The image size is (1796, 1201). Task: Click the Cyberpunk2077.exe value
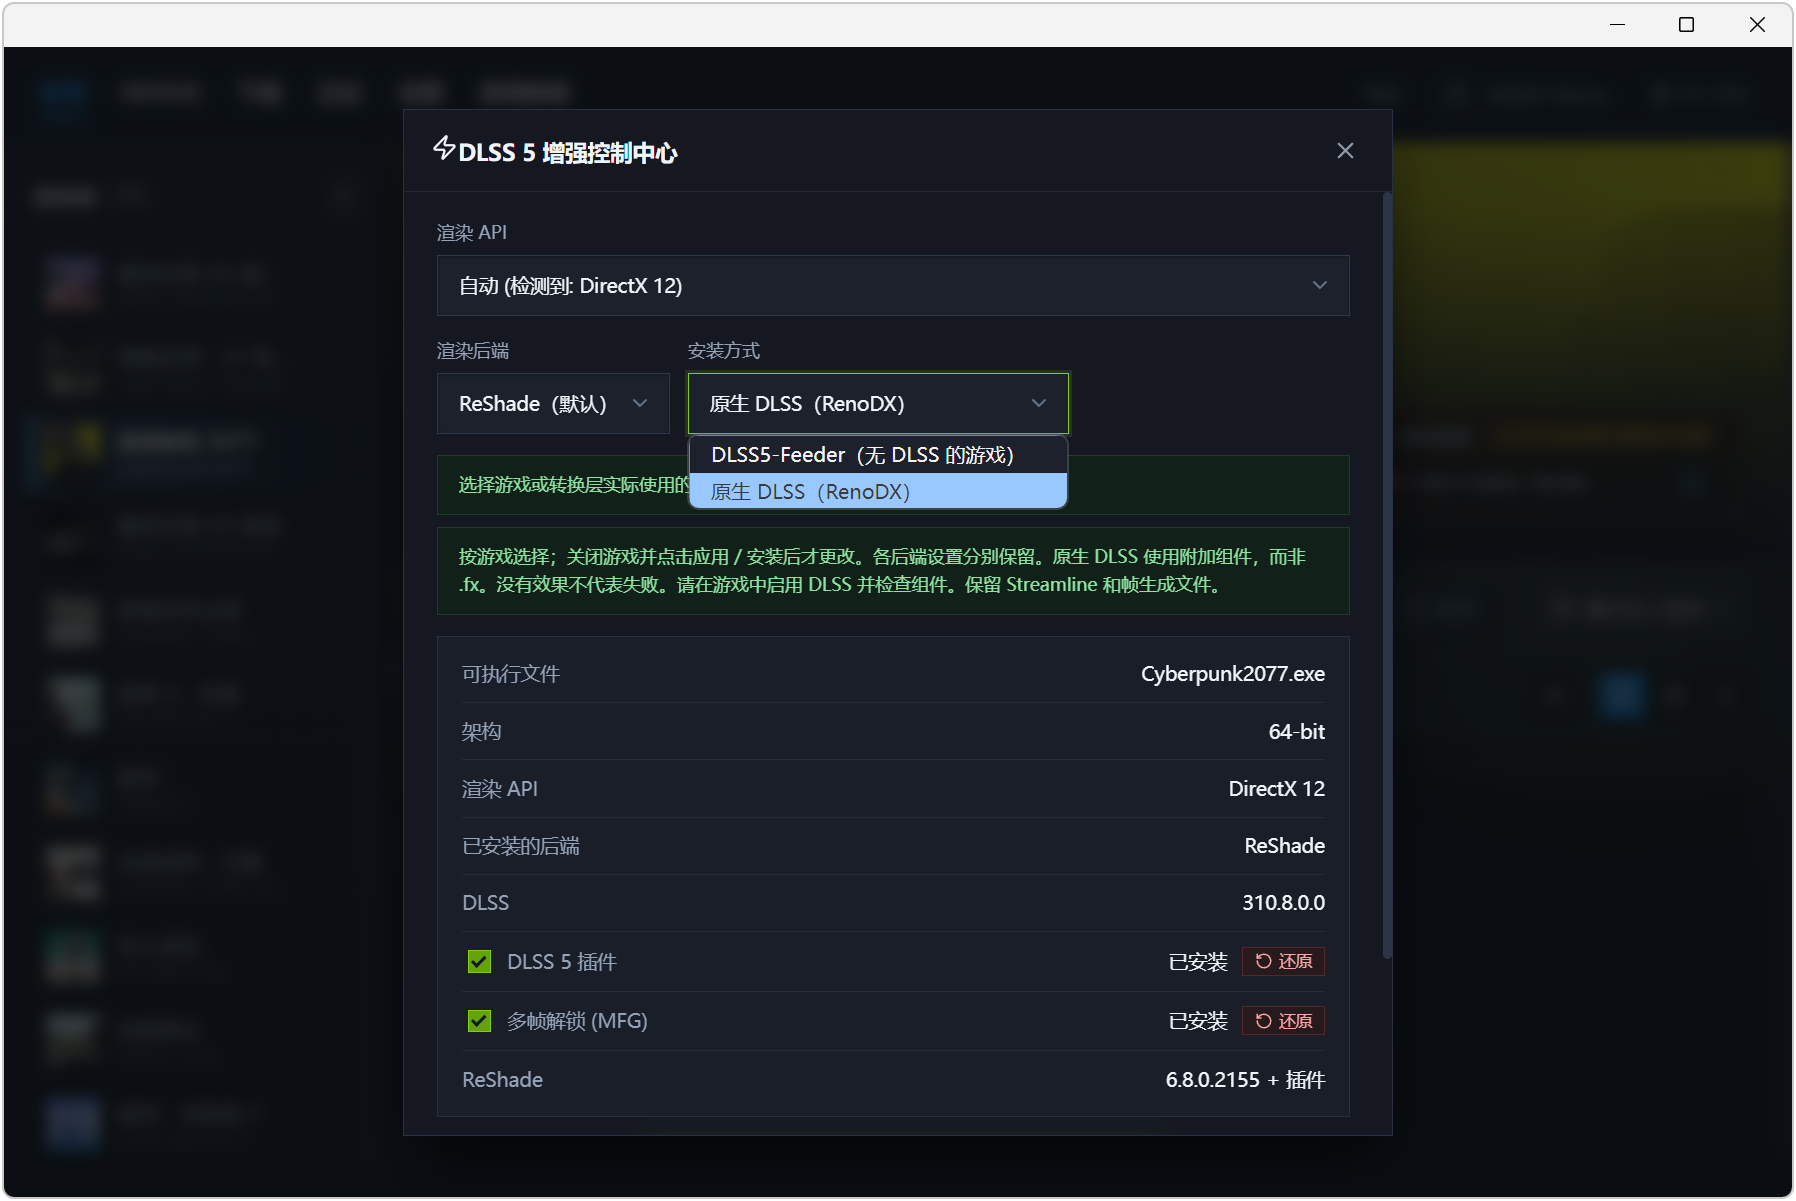[1232, 674]
